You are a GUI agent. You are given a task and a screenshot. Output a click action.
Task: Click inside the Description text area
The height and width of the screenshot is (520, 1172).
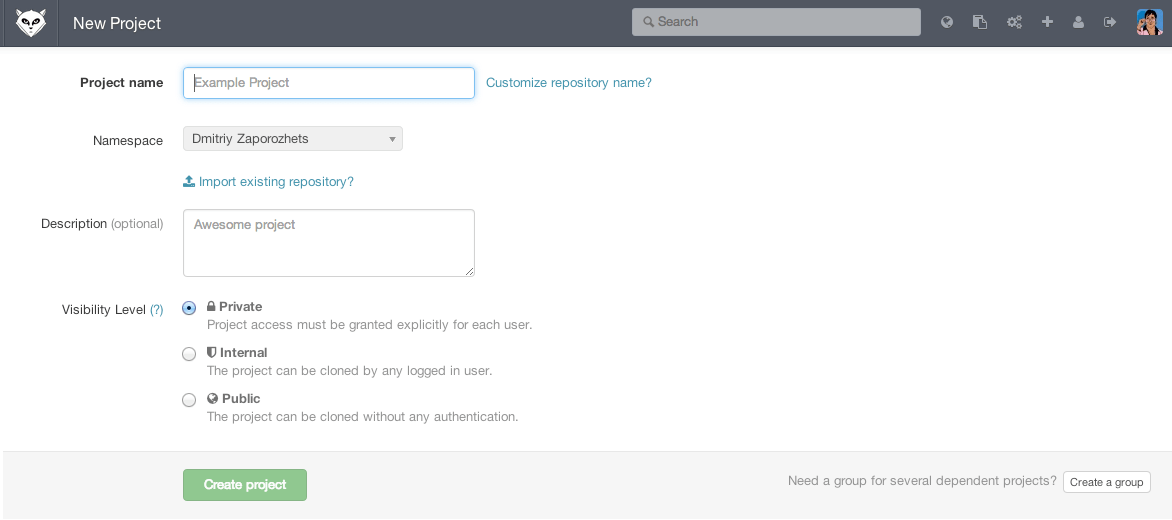pos(328,243)
